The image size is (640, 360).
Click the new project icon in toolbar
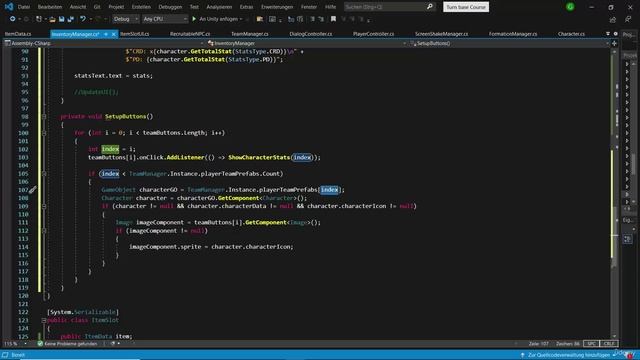pos(39,19)
